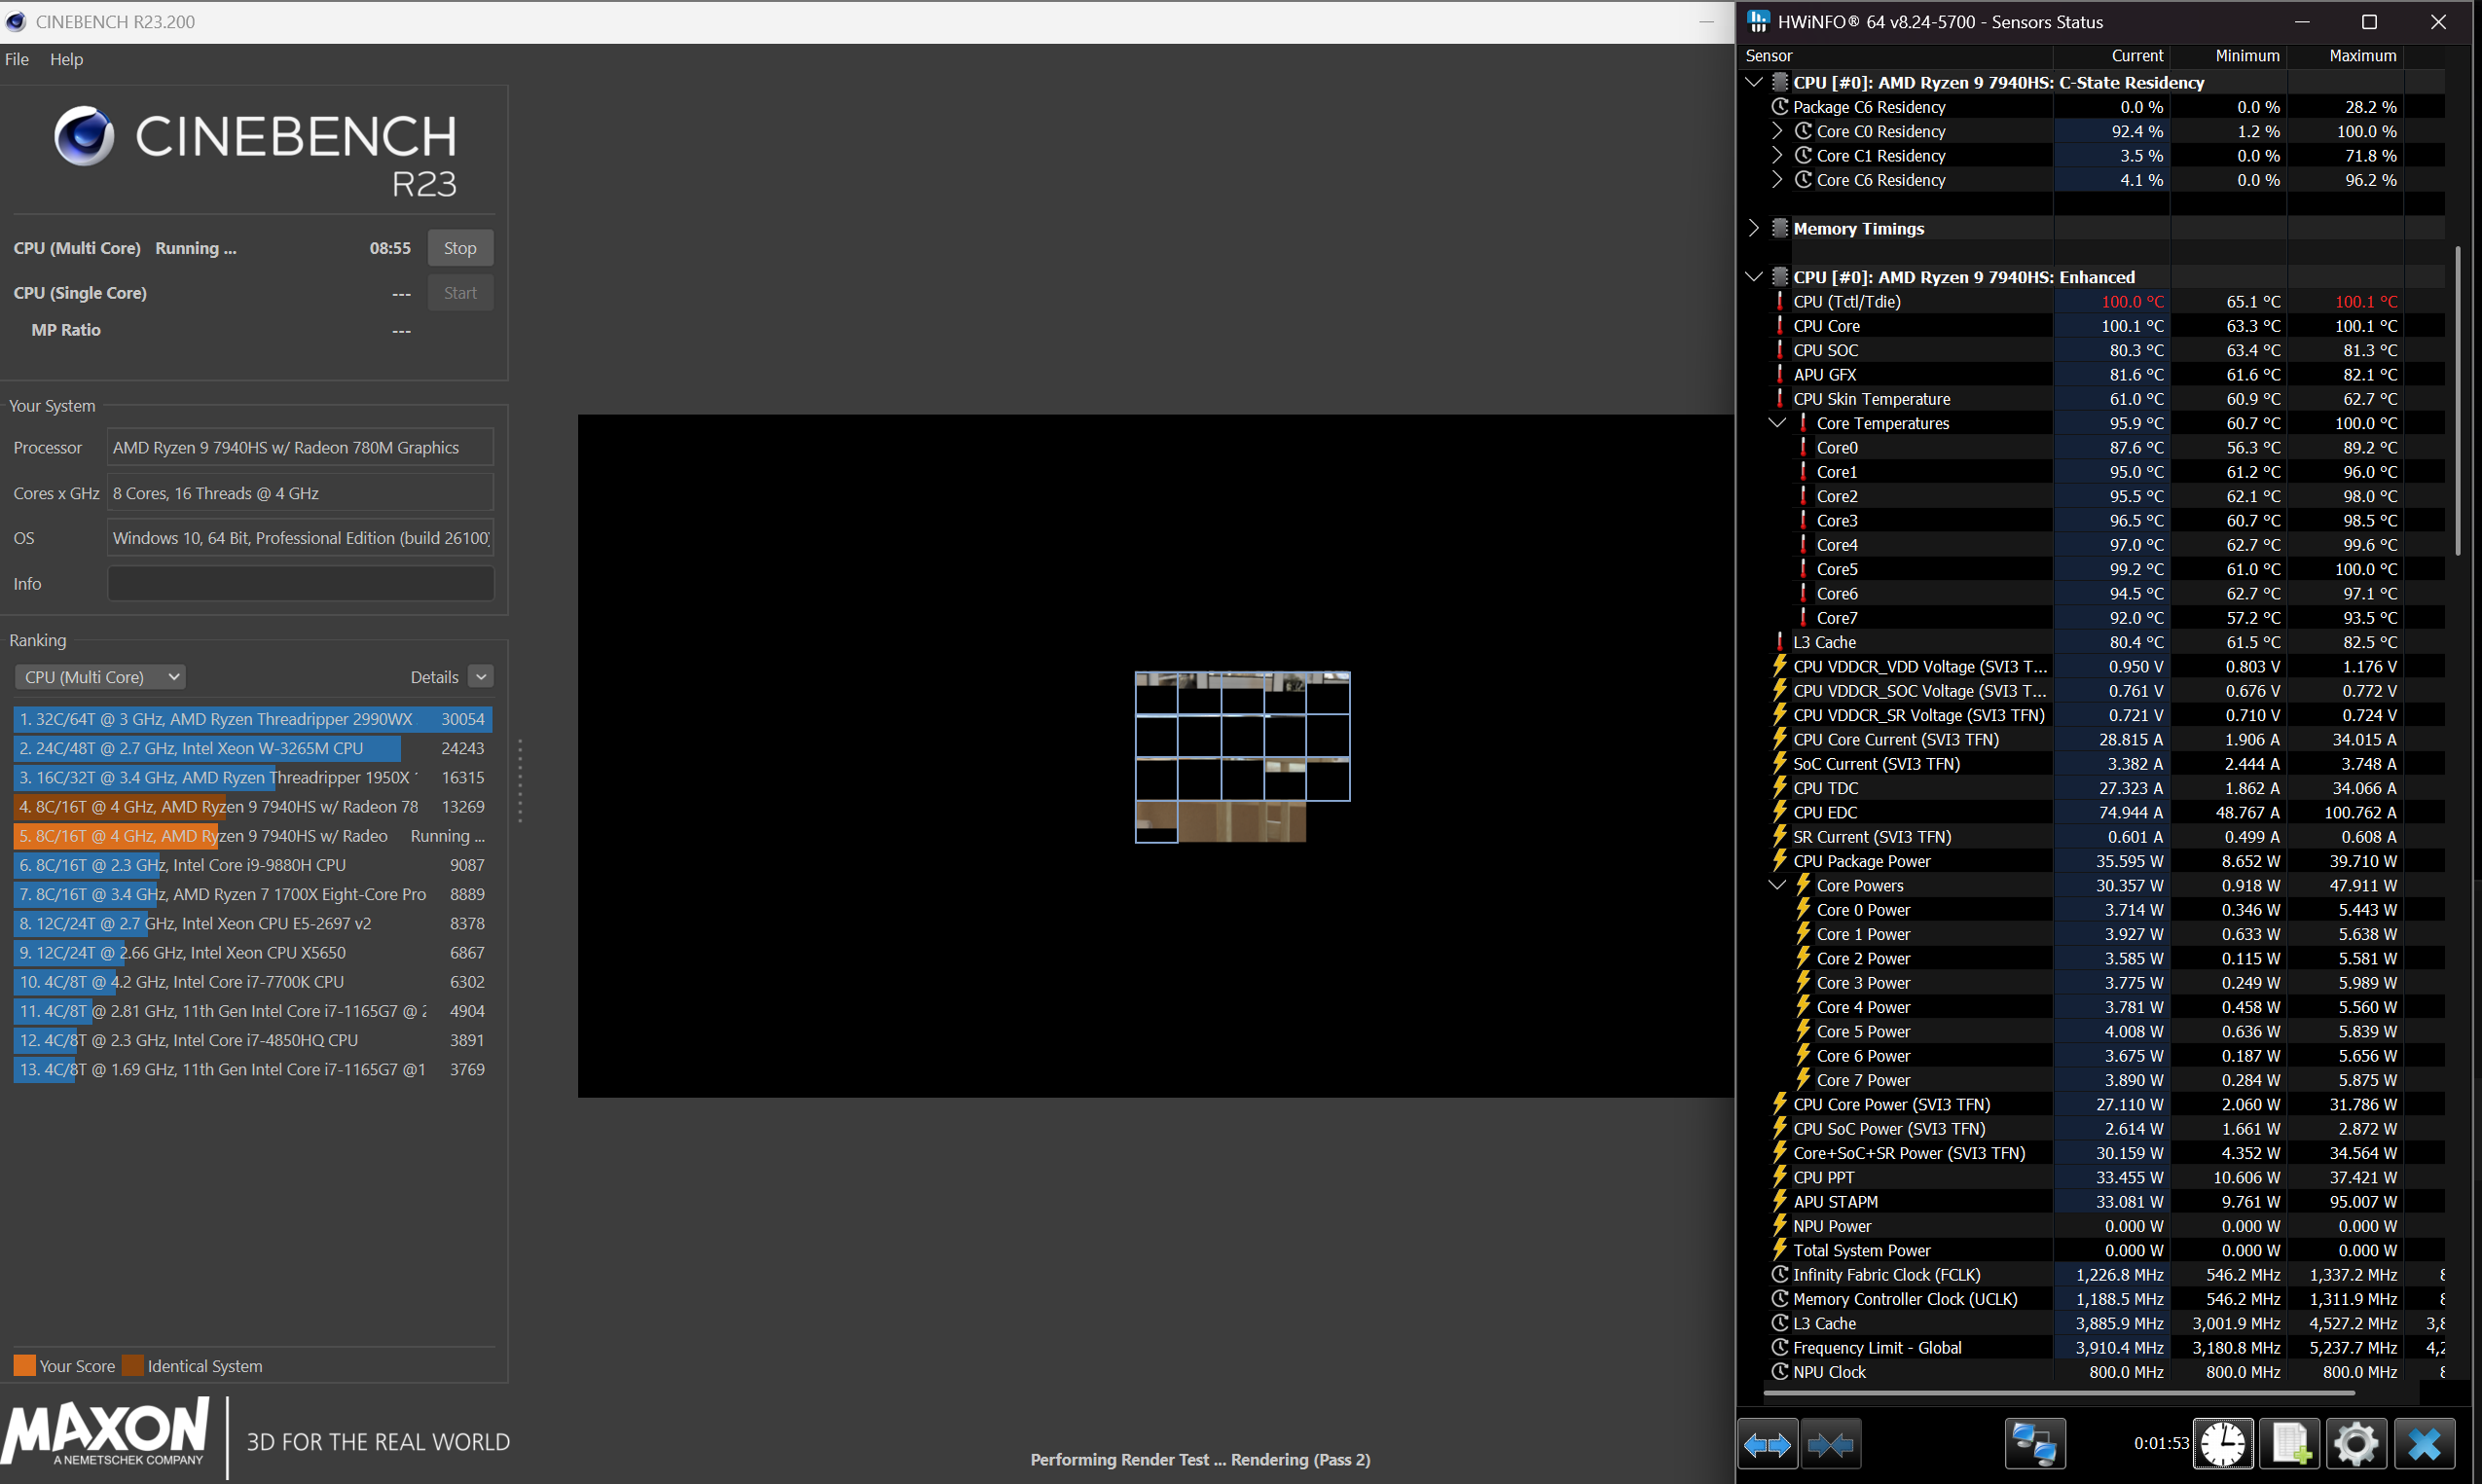This screenshot has width=2482, height=1484.
Task: Open HWiNFO remote network monitoring icon
Action: (x=2034, y=1444)
